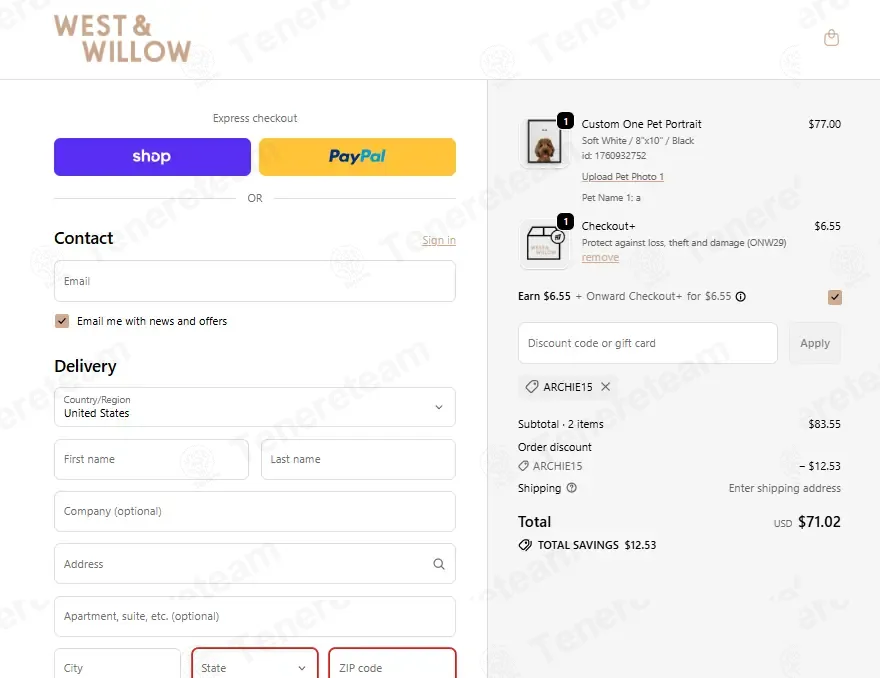Image resolution: width=880 pixels, height=678 pixels.
Task: Click the Onward Checkout+ info icon
Action: click(741, 297)
